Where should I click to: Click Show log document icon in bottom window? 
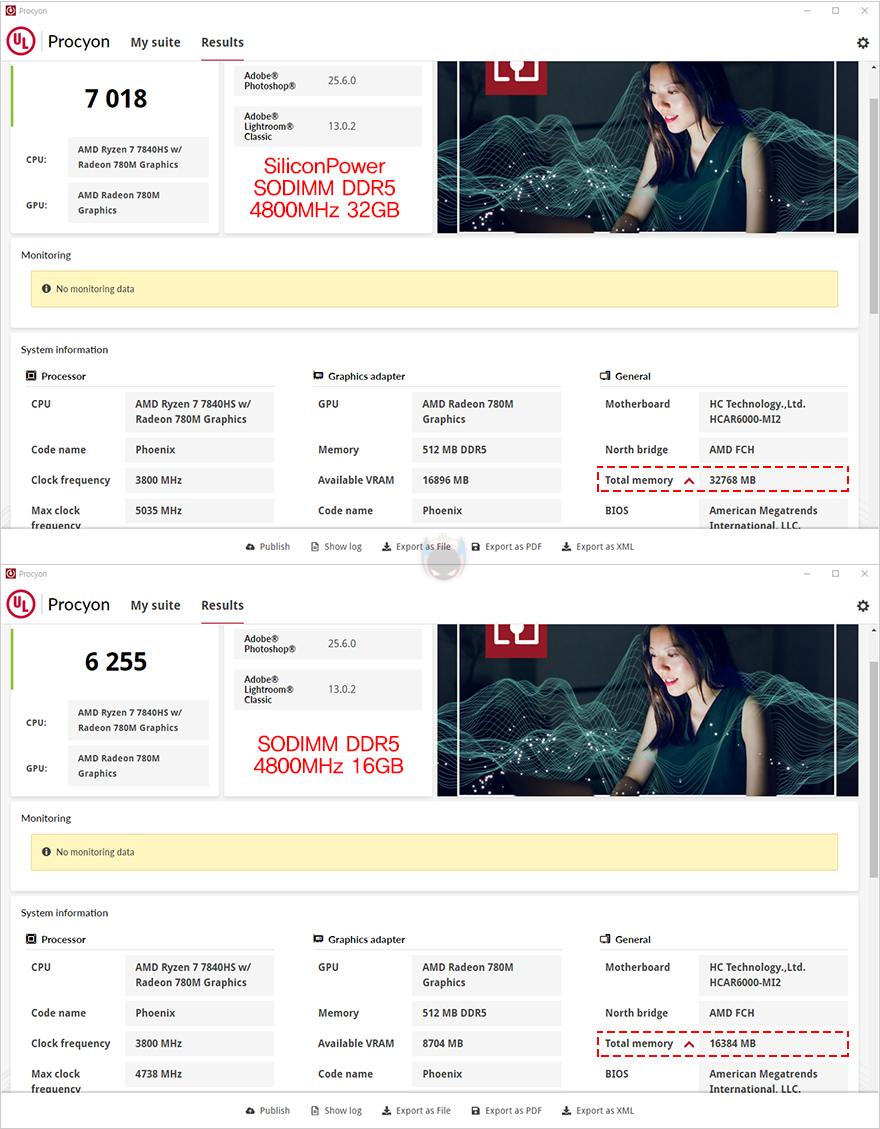(x=315, y=1111)
